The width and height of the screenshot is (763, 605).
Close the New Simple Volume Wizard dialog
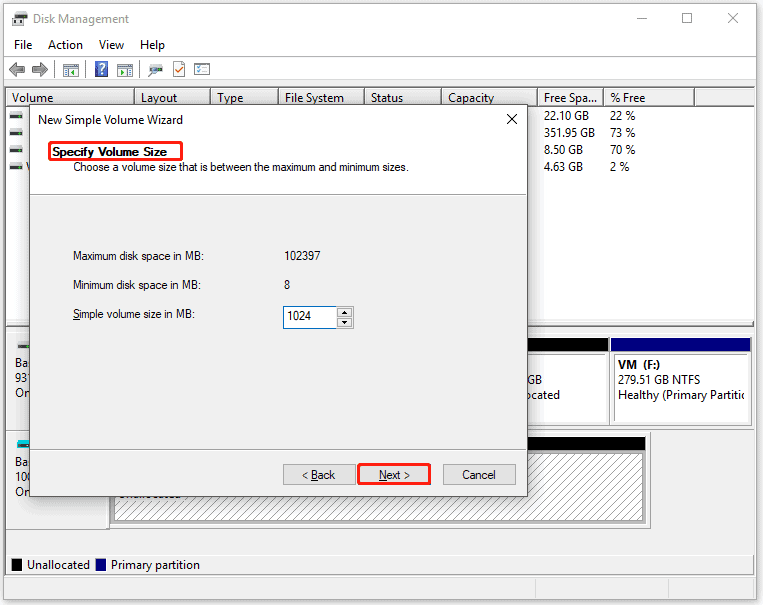tap(512, 119)
